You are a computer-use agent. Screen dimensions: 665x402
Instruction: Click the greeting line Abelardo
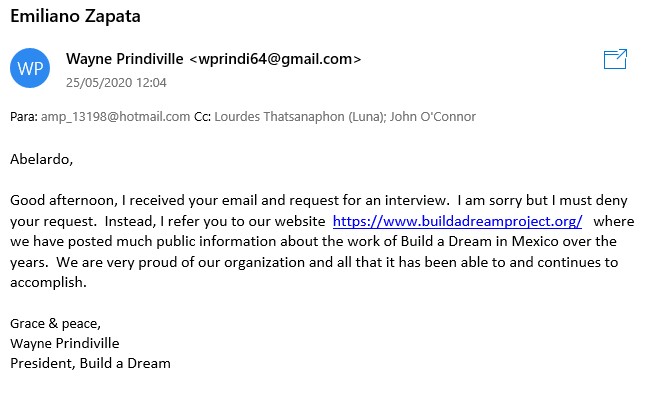coord(42,159)
